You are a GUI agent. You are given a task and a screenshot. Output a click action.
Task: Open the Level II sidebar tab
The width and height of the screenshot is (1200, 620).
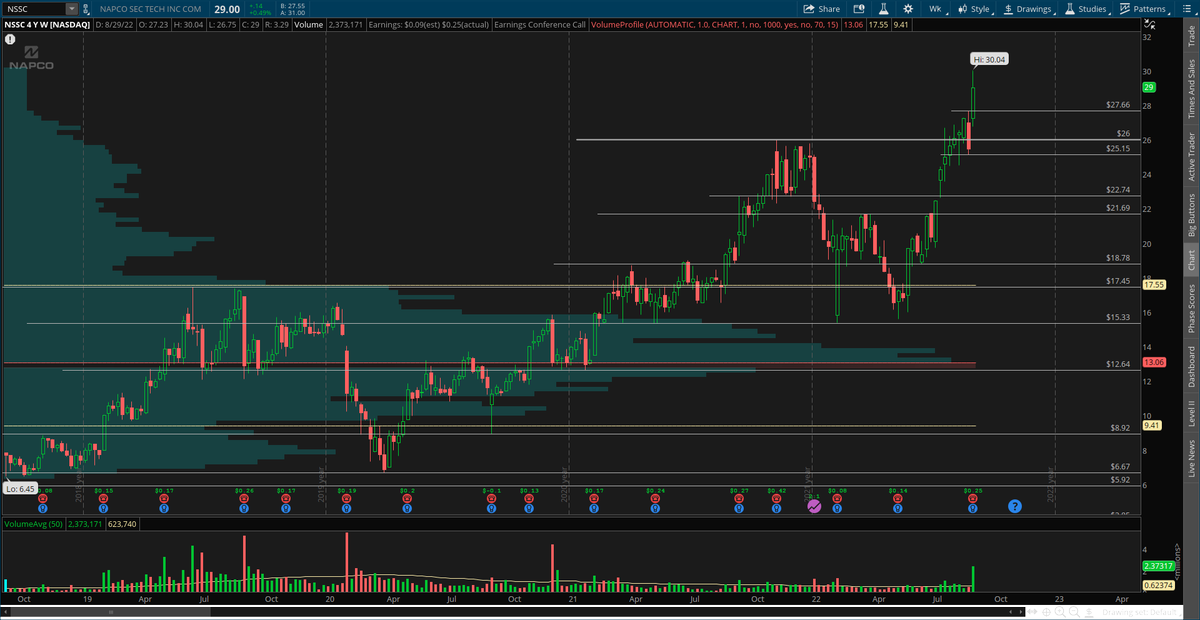(x=1190, y=414)
